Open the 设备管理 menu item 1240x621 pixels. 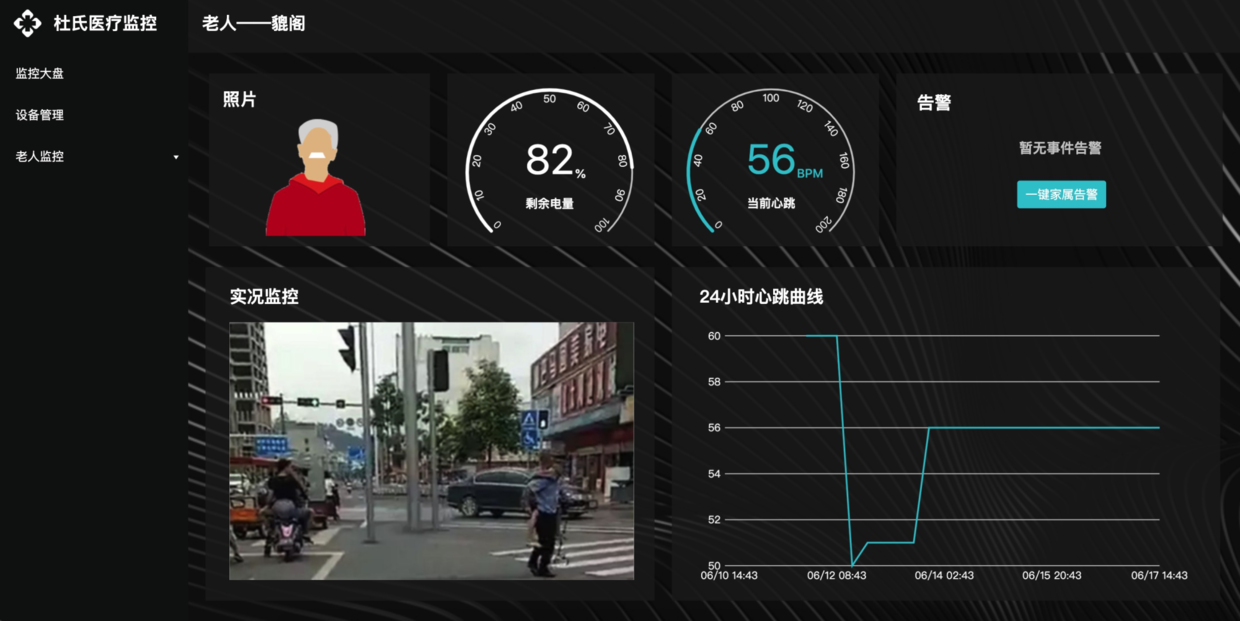coord(40,115)
